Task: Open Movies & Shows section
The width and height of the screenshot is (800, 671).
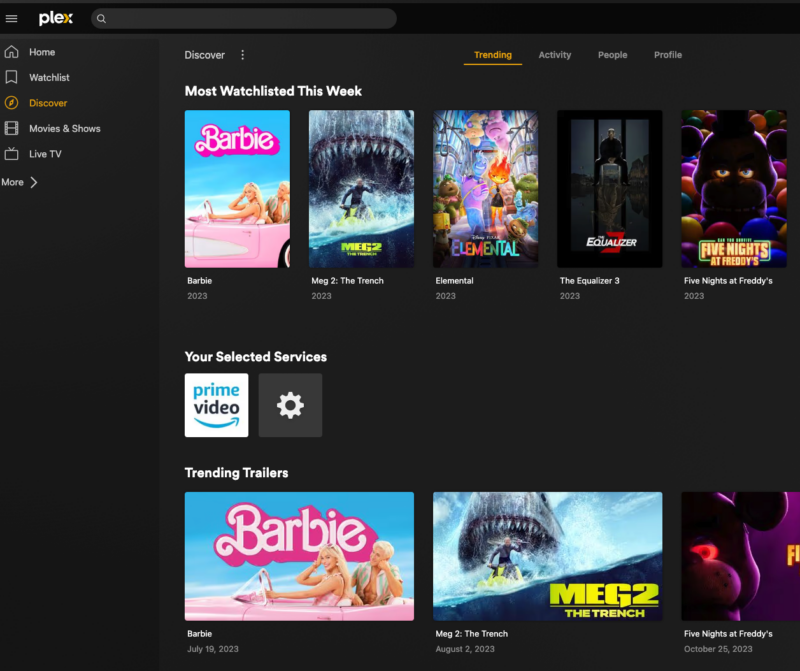Action: [x=65, y=129]
